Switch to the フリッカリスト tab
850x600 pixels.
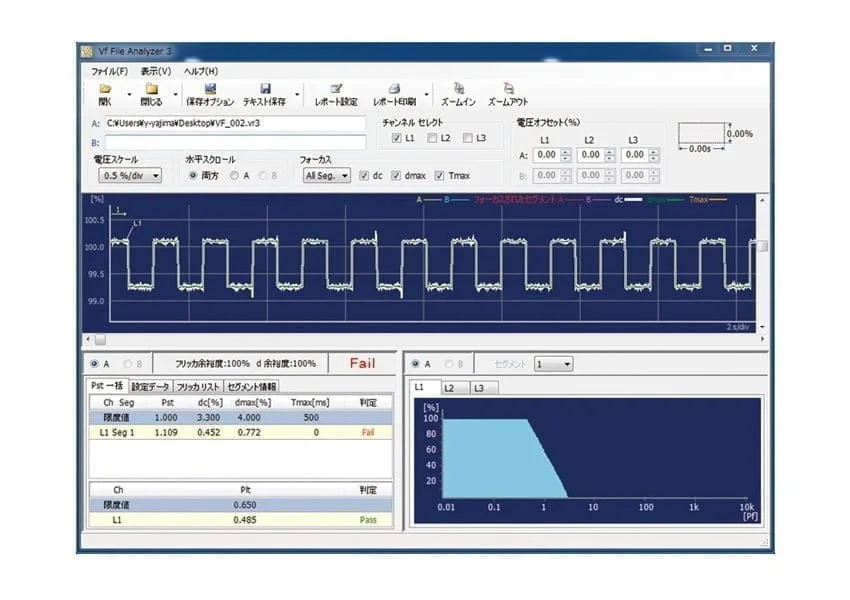(198, 386)
